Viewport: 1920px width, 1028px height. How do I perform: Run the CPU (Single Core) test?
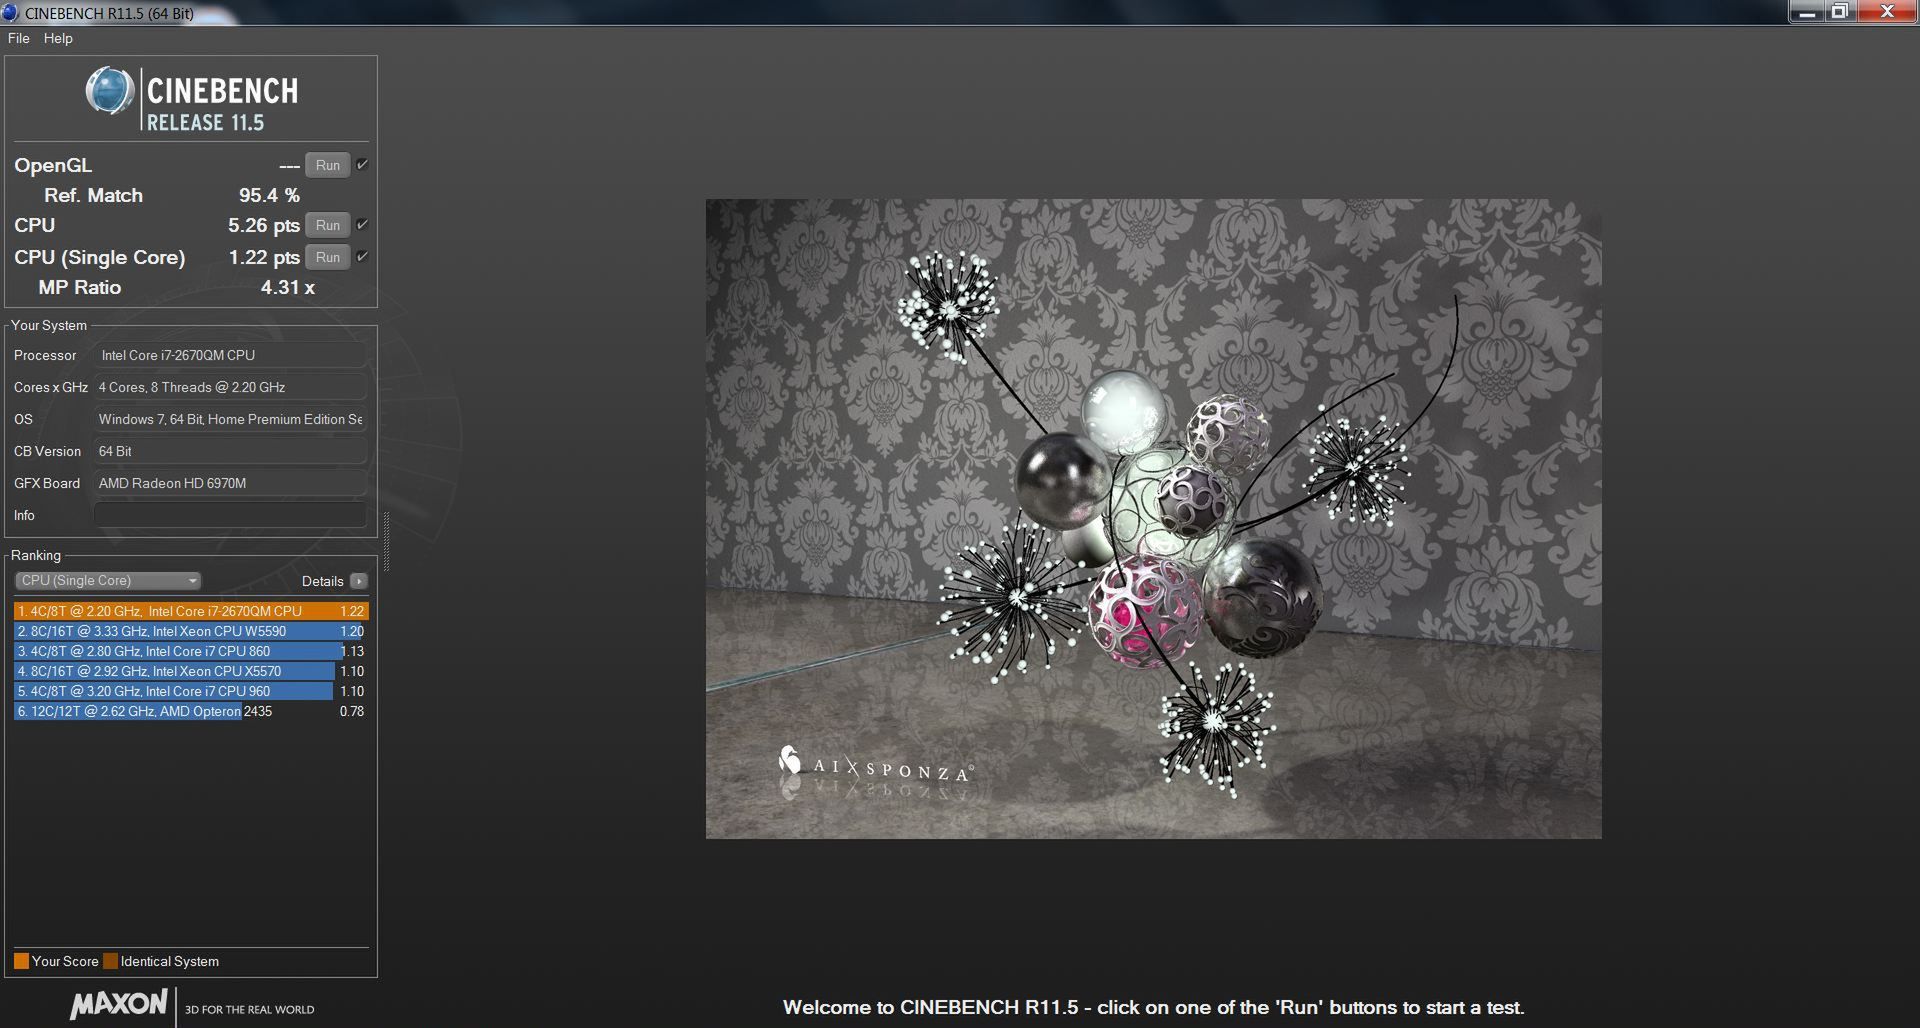pyautogui.click(x=328, y=257)
